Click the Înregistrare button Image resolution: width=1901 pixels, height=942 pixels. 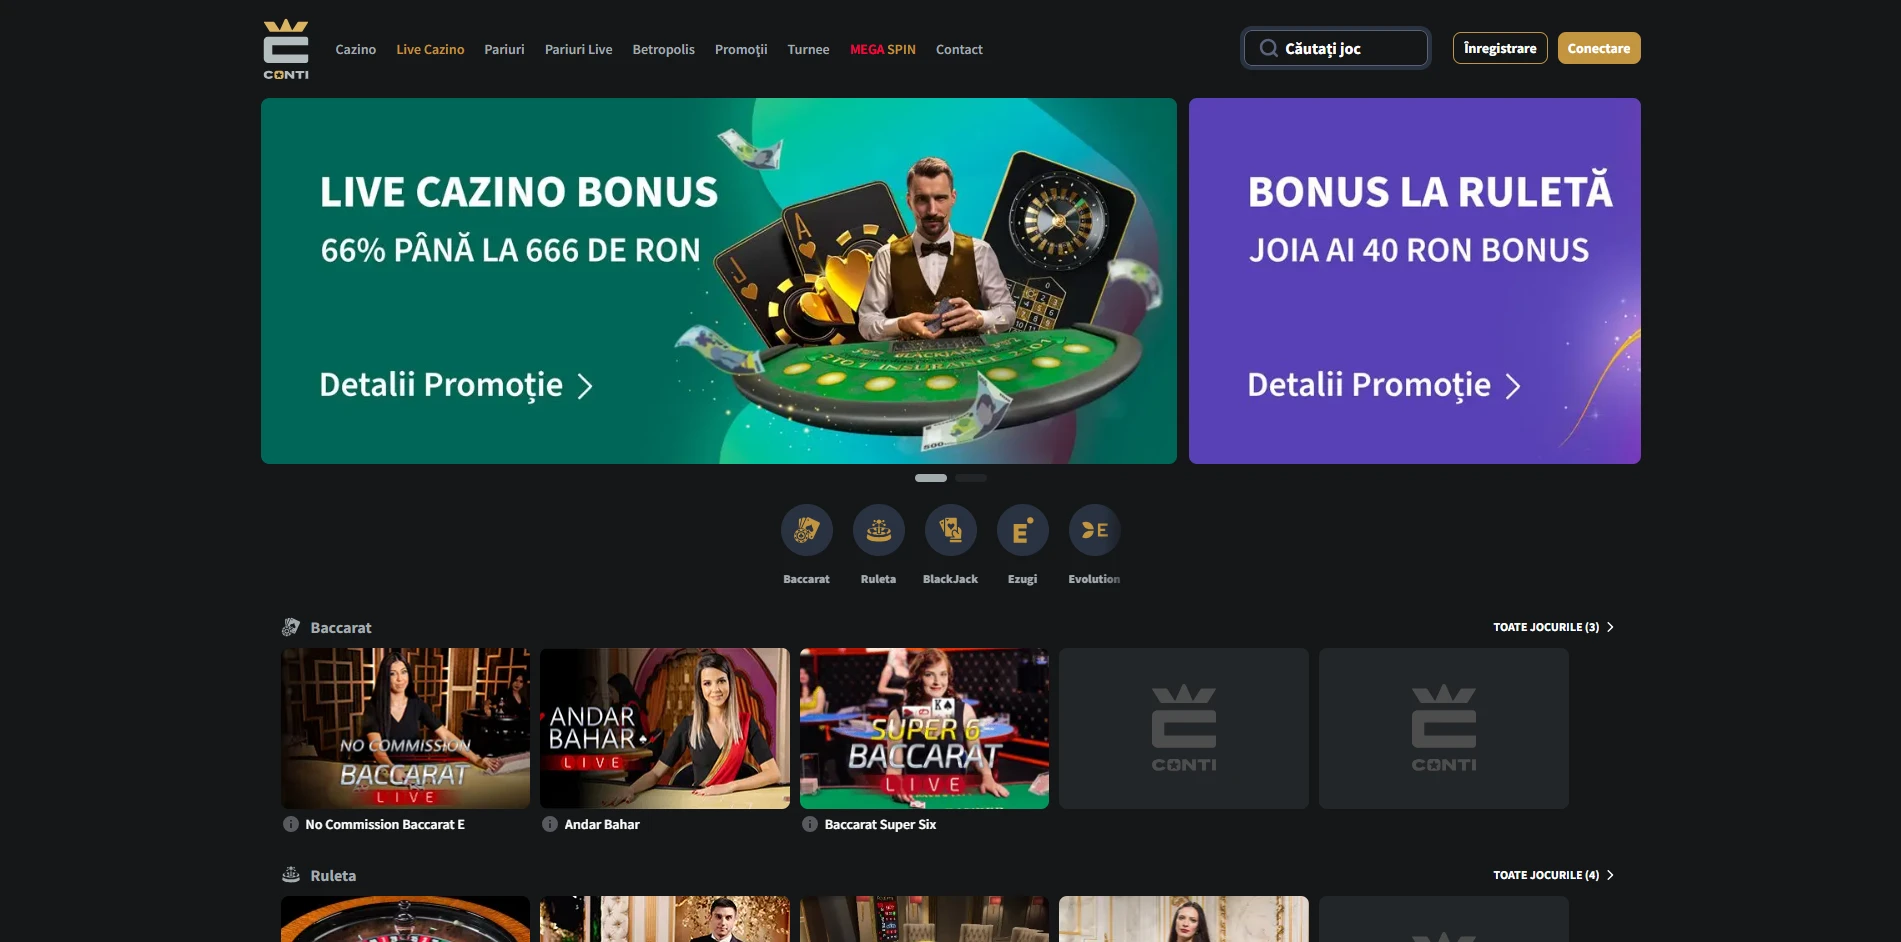1500,48
